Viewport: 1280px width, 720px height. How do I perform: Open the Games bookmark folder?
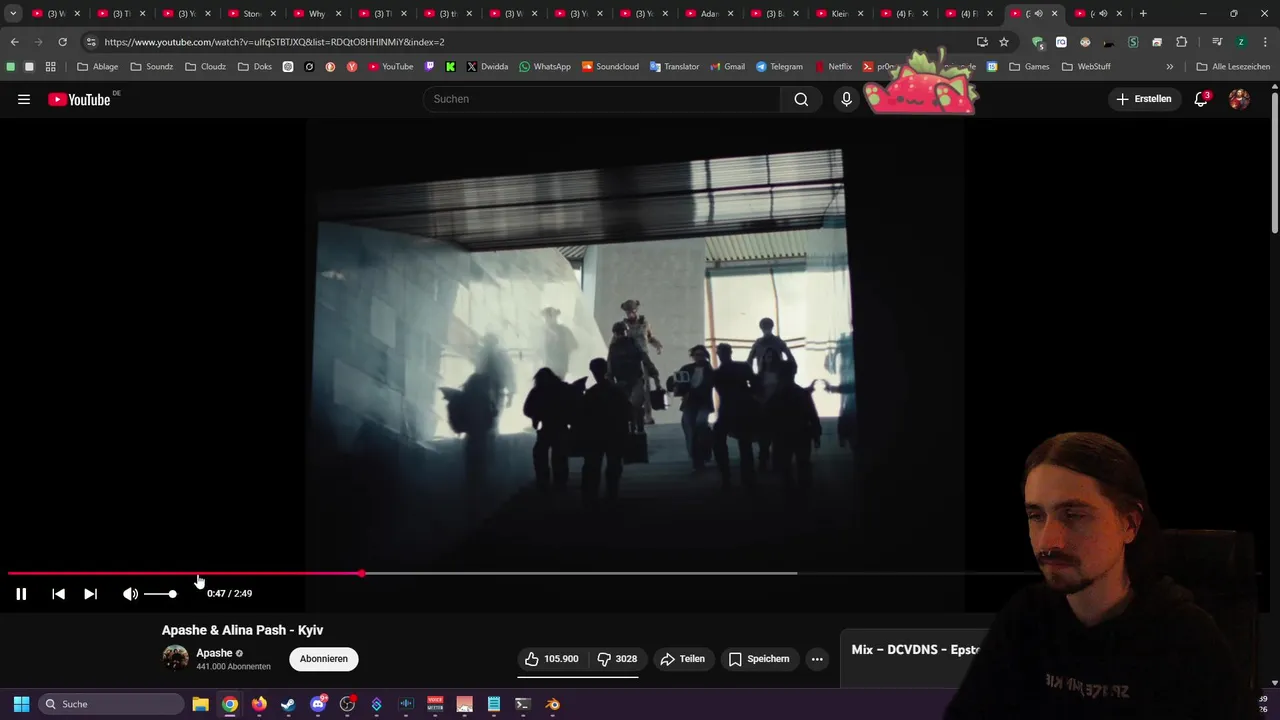(x=1029, y=67)
